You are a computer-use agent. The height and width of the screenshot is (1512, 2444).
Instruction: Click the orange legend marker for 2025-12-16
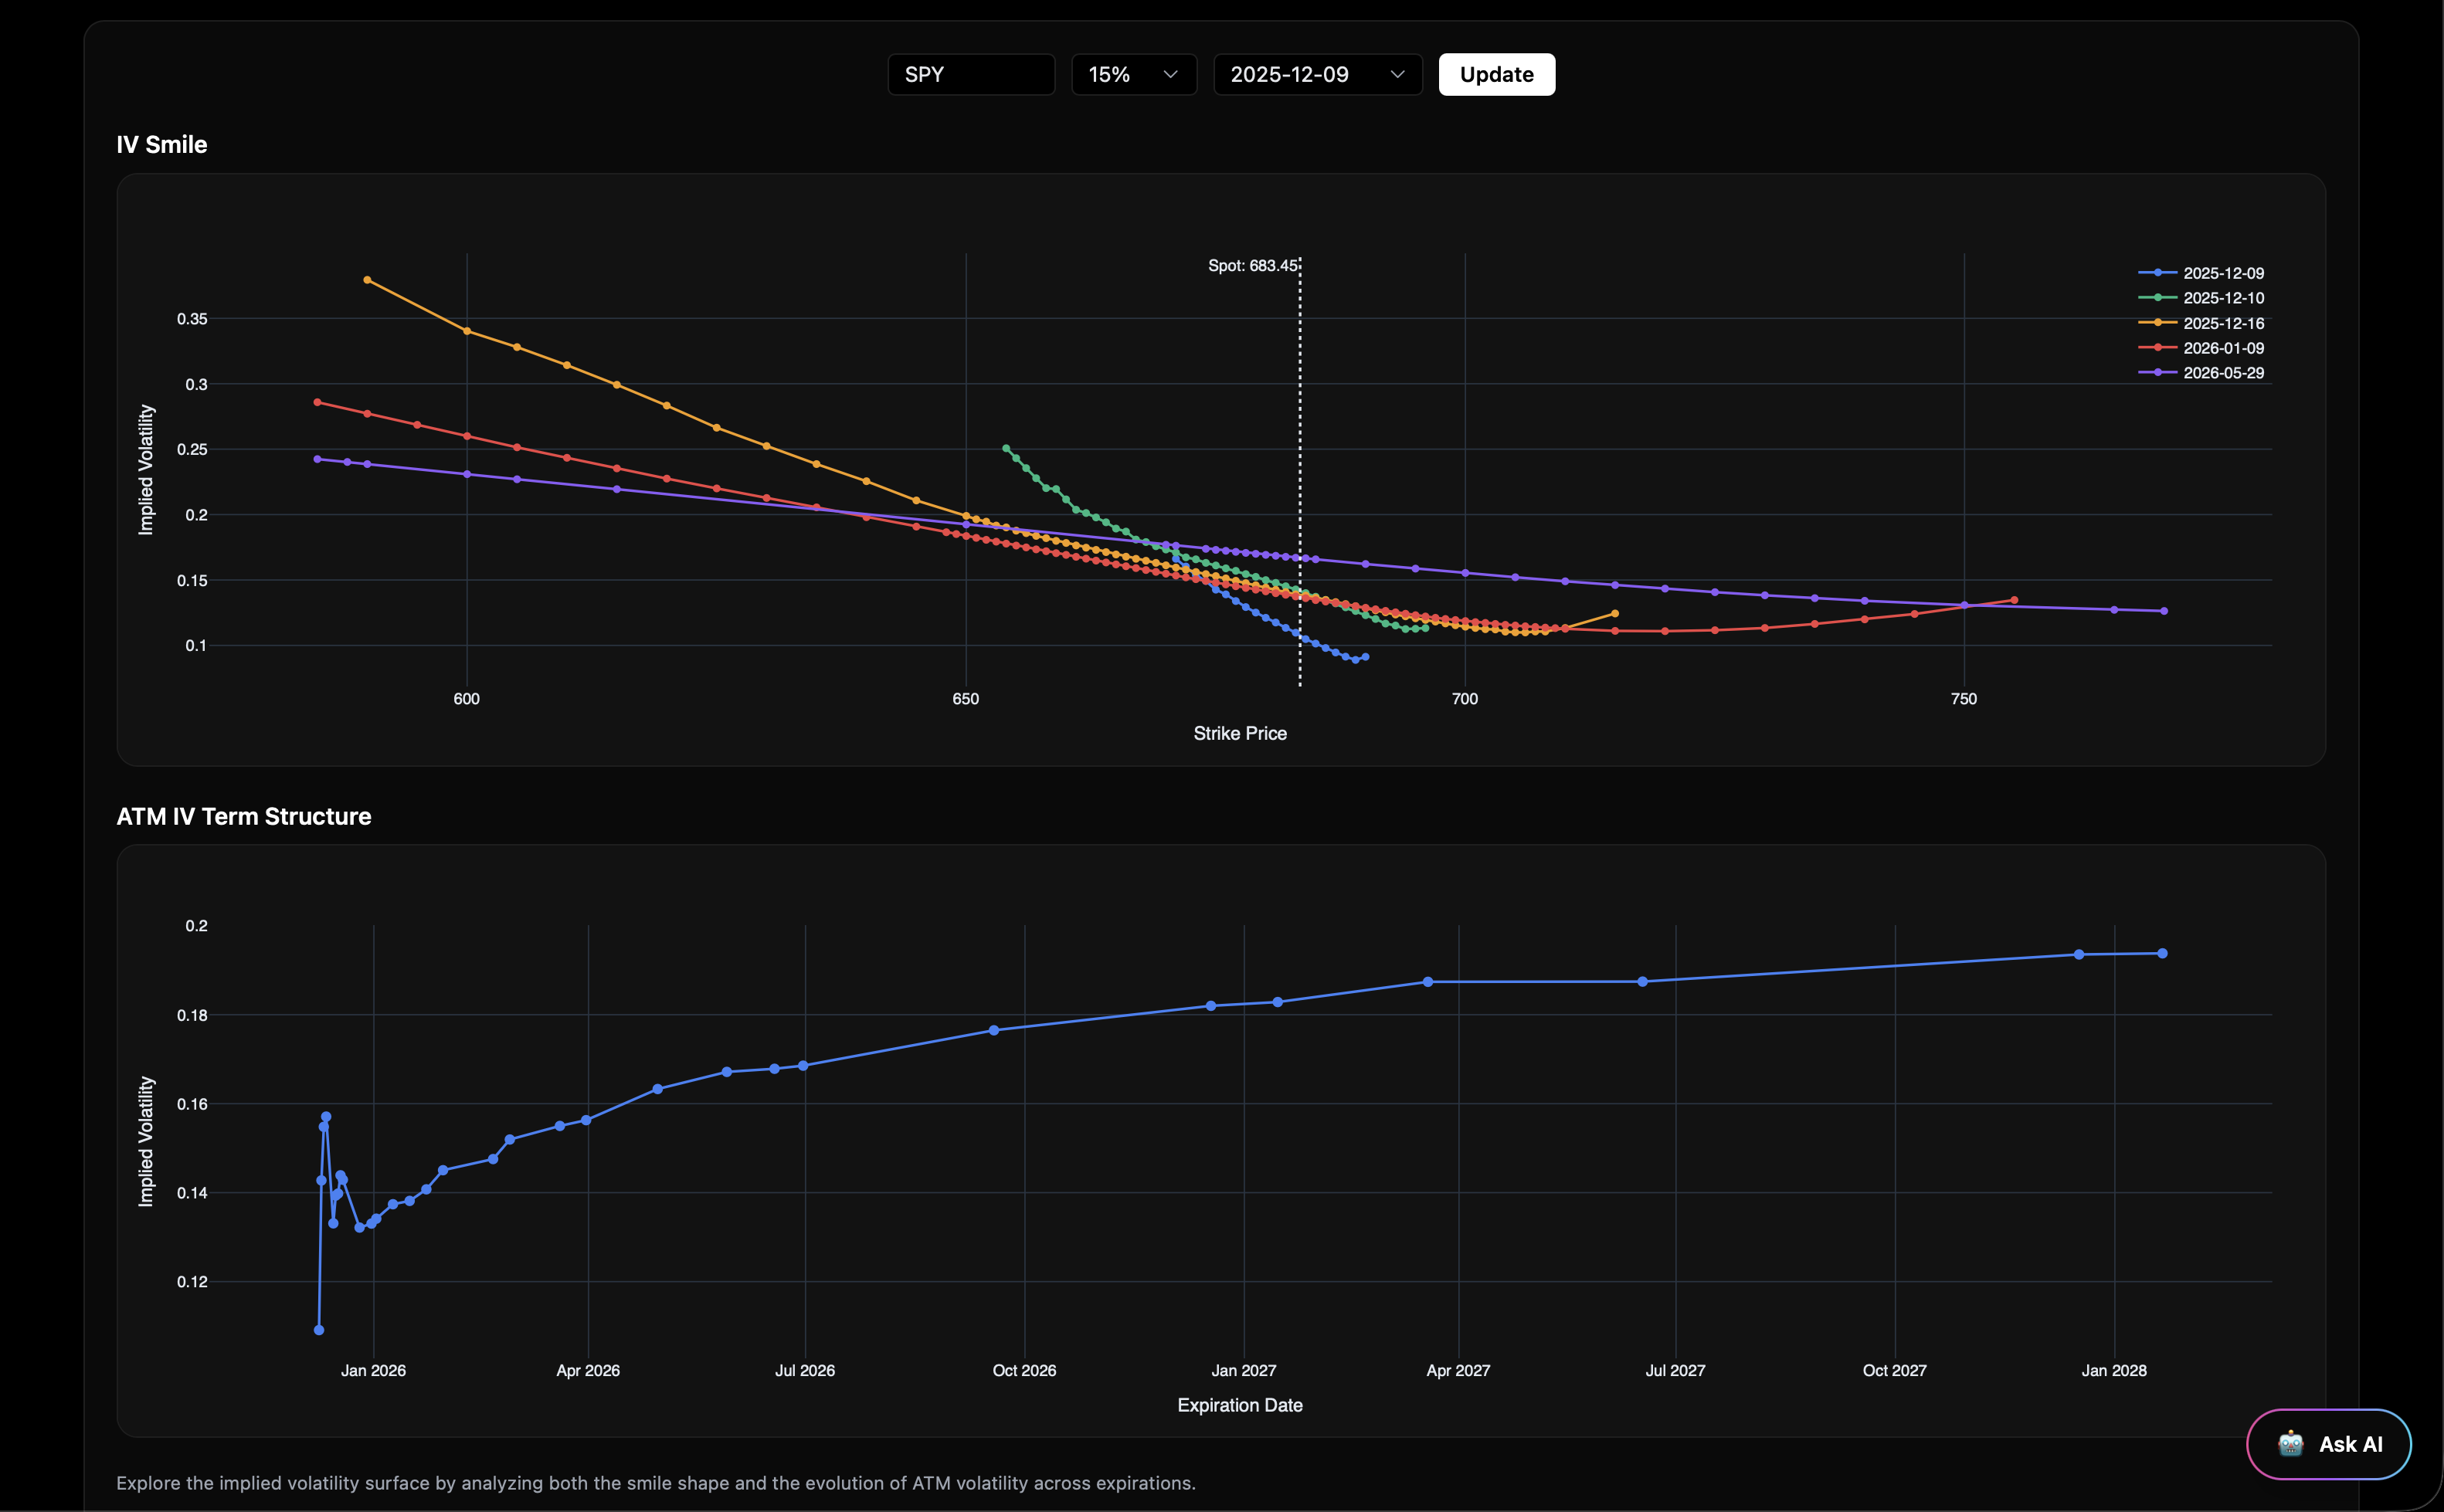tap(2157, 323)
